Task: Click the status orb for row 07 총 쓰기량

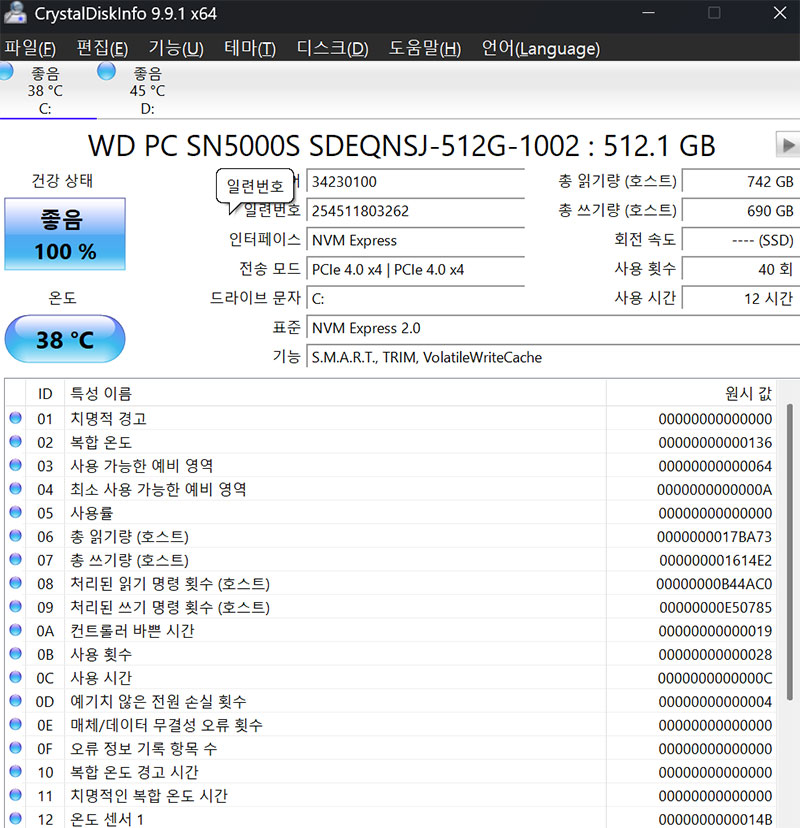Action: pyautogui.click(x=15, y=559)
